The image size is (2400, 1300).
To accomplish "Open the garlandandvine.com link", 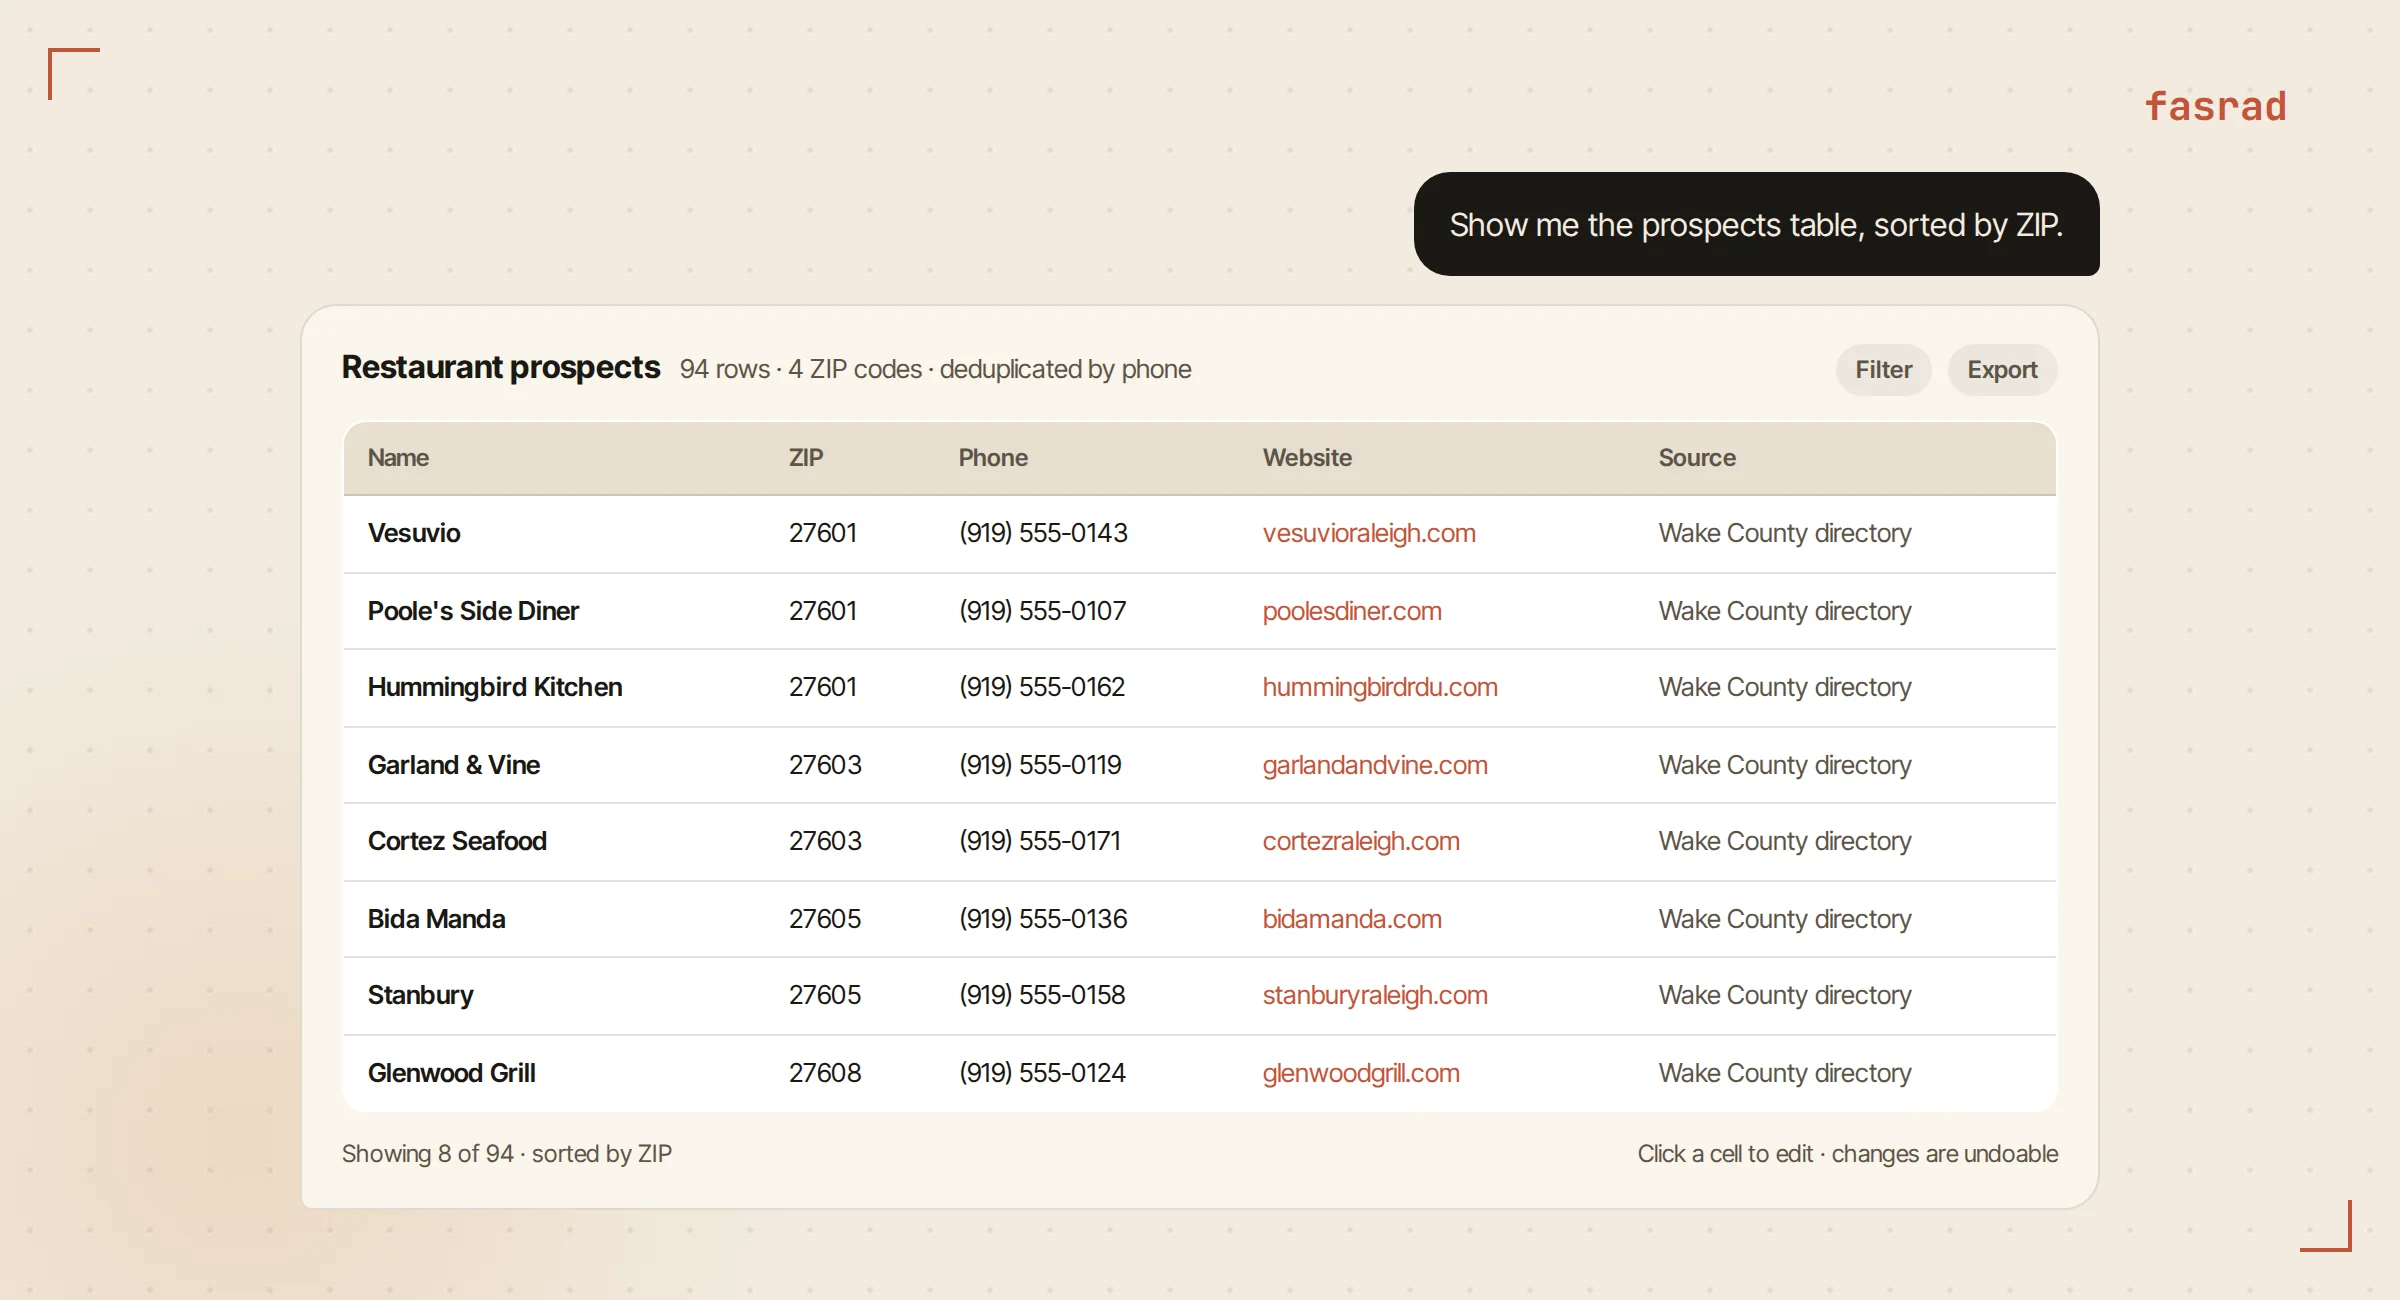I will [x=1375, y=765].
